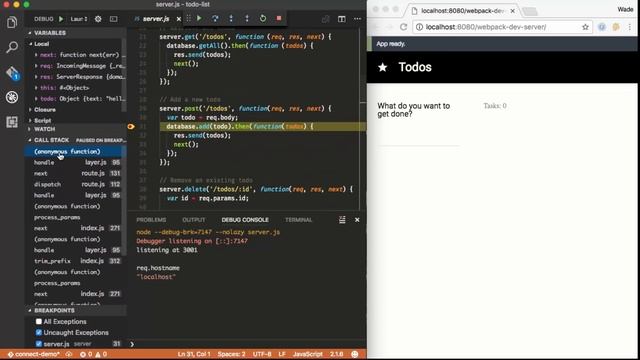Disable Uncaught Exceptions checkbox
This screenshot has height=360, width=640.
pyautogui.click(x=39, y=333)
